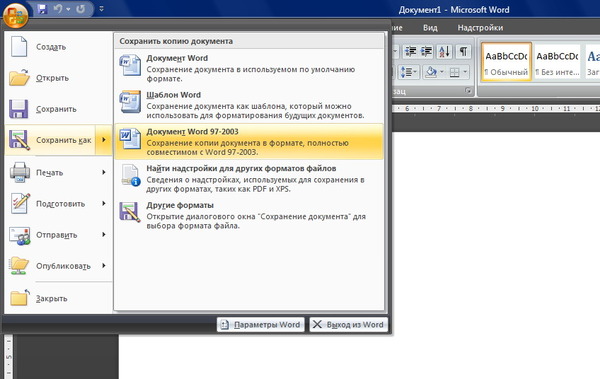Click the envelope icon beside Отправить
This screenshot has height=379, width=600.
click(20, 235)
